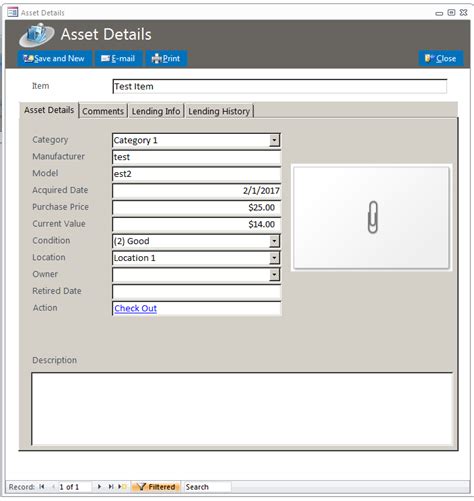This screenshot has height=501, width=474.
Task: Click the Acquired Date field
Action: pyautogui.click(x=197, y=191)
